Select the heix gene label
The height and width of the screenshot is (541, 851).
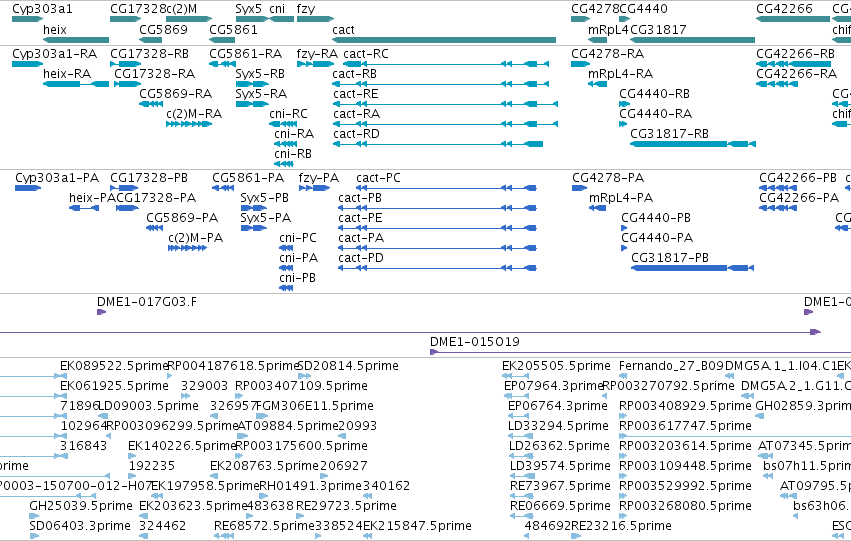(55, 29)
